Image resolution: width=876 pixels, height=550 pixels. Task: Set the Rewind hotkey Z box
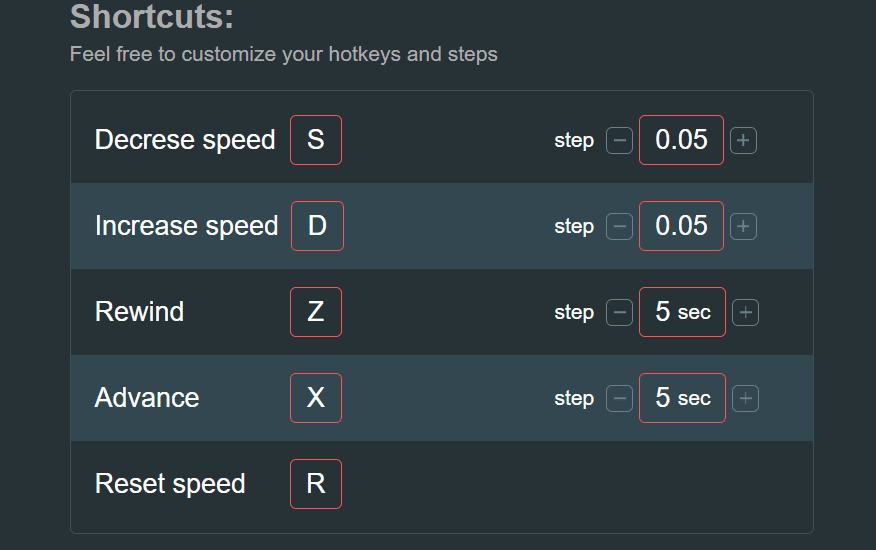point(316,312)
